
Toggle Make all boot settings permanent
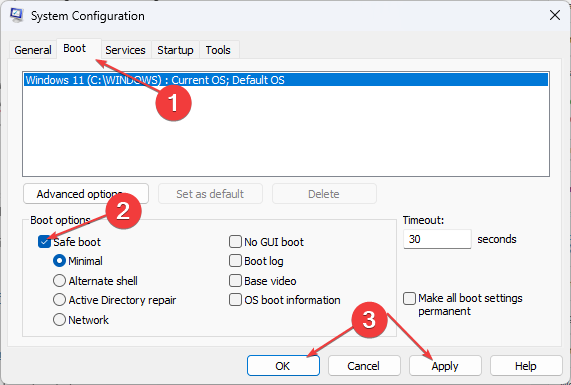pos(409,298)
